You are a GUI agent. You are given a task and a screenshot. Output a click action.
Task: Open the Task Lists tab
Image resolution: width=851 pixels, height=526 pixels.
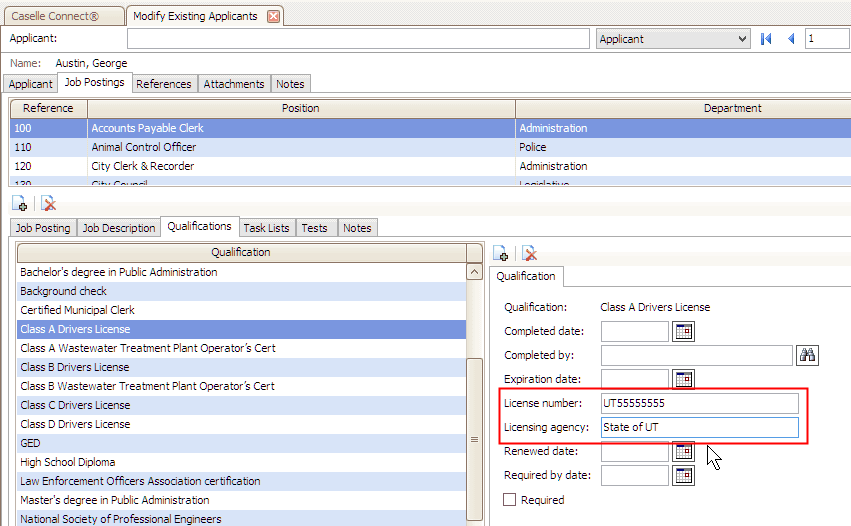(x=266, y=228)
